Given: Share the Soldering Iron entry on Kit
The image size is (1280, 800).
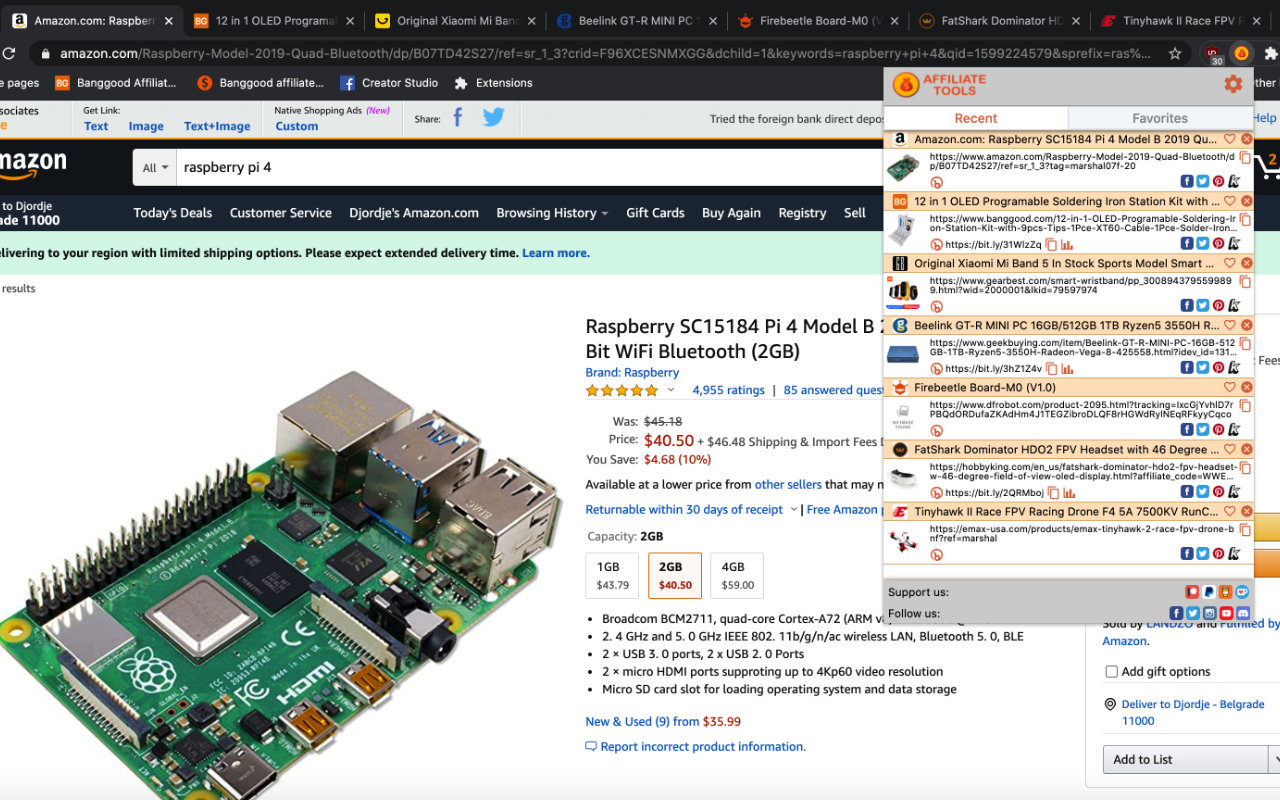Looking at the screenshot, I should [x=1234, y=243].
